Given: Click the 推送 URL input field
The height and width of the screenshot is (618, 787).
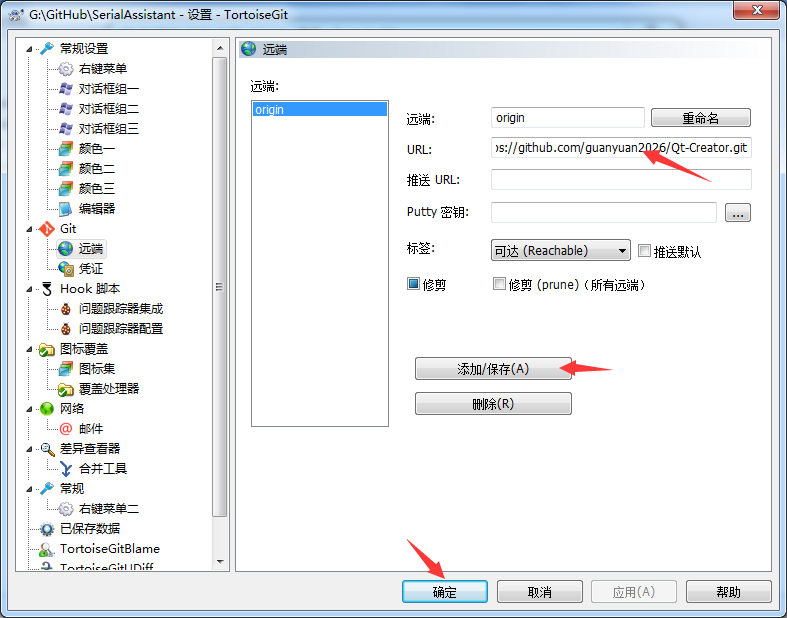Looking at the screenshot, I should tap(621, 180).
